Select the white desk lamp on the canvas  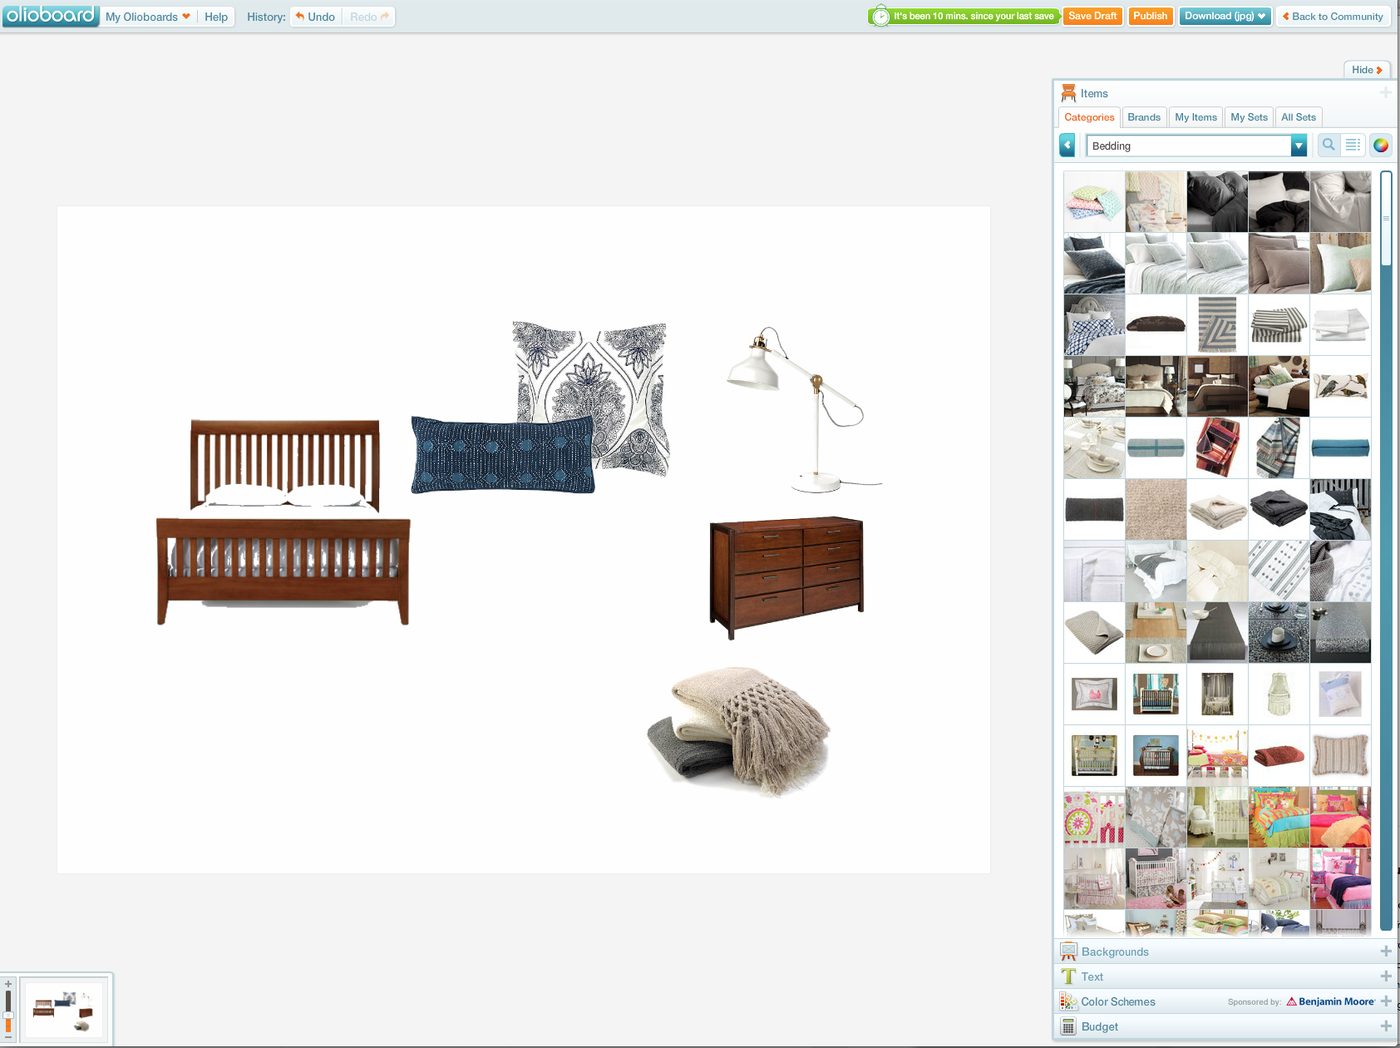(804, 409)
